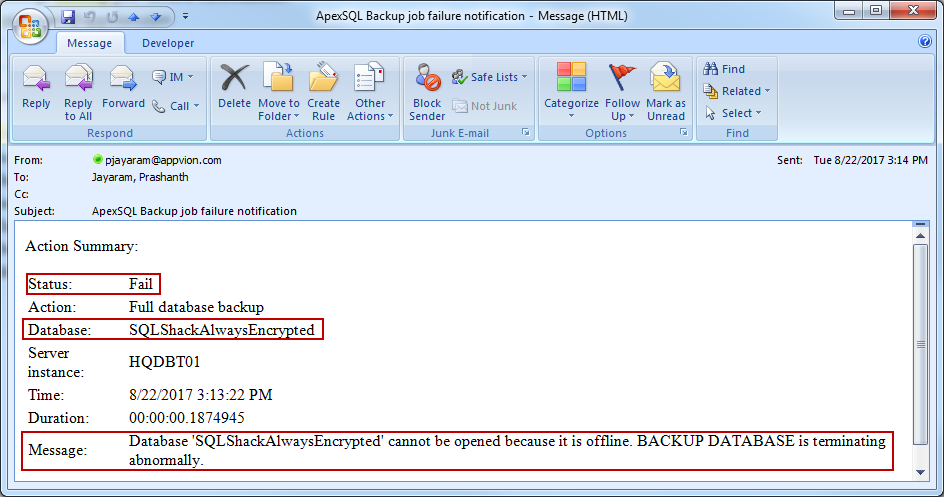Click recipient Jayaram, Prashanth

click(140, 177)
